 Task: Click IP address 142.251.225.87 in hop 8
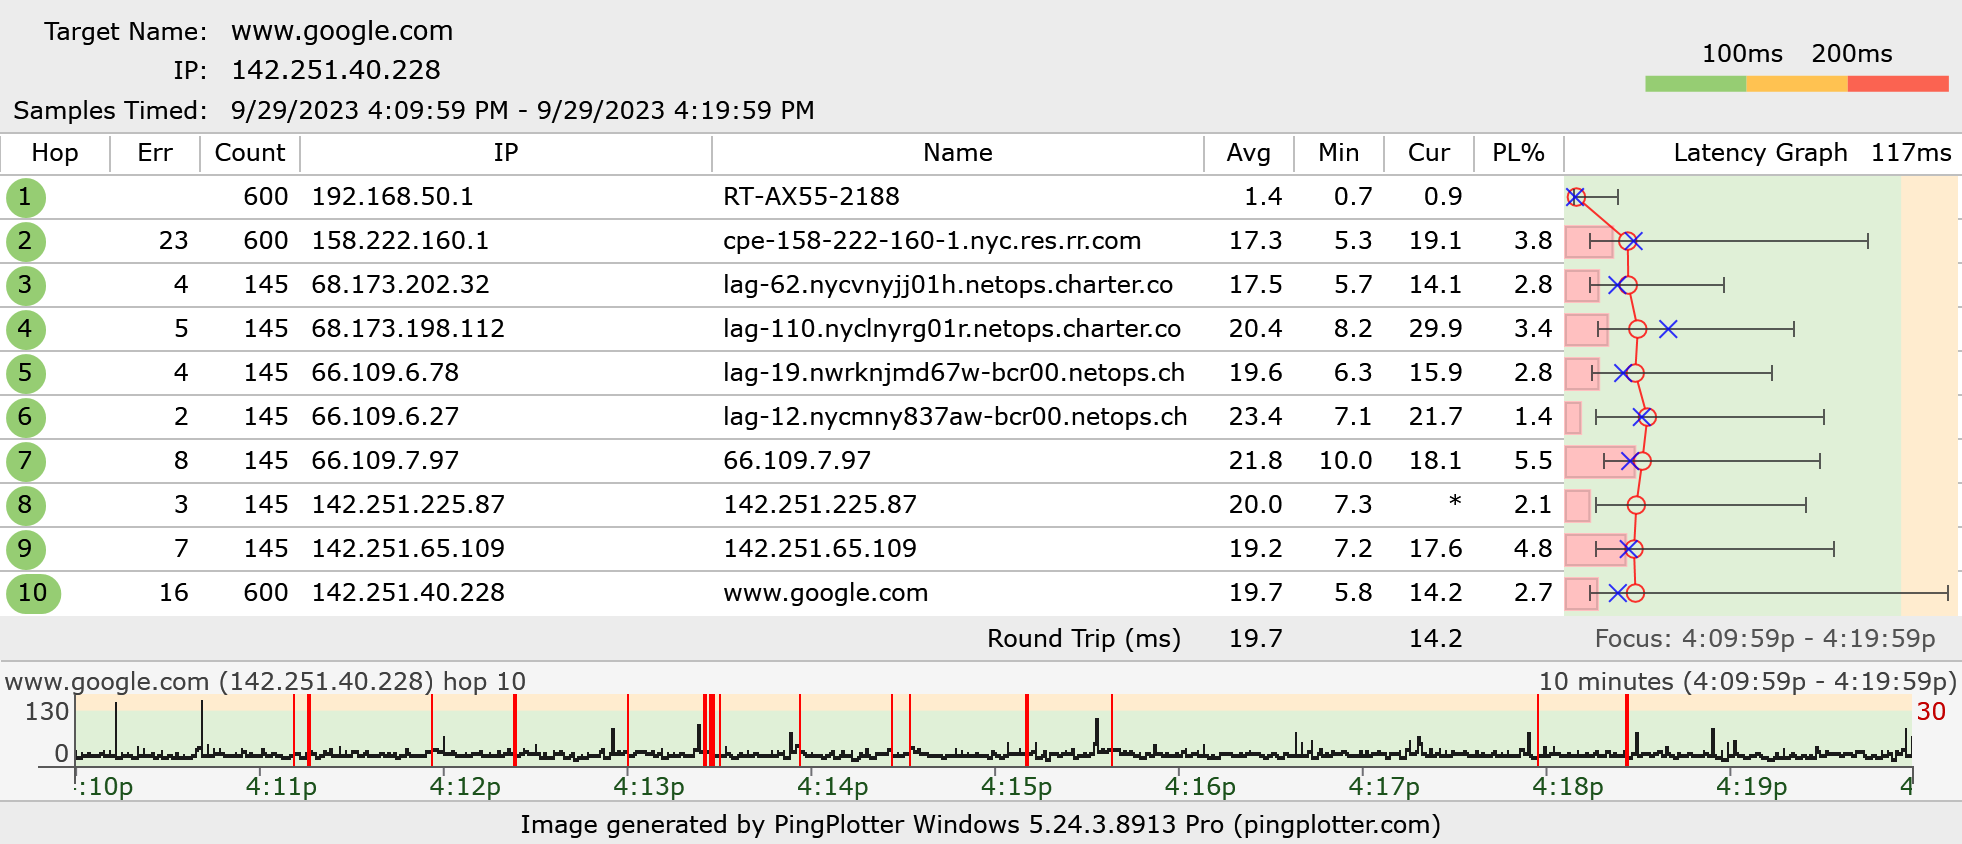[x=408, y=505]
